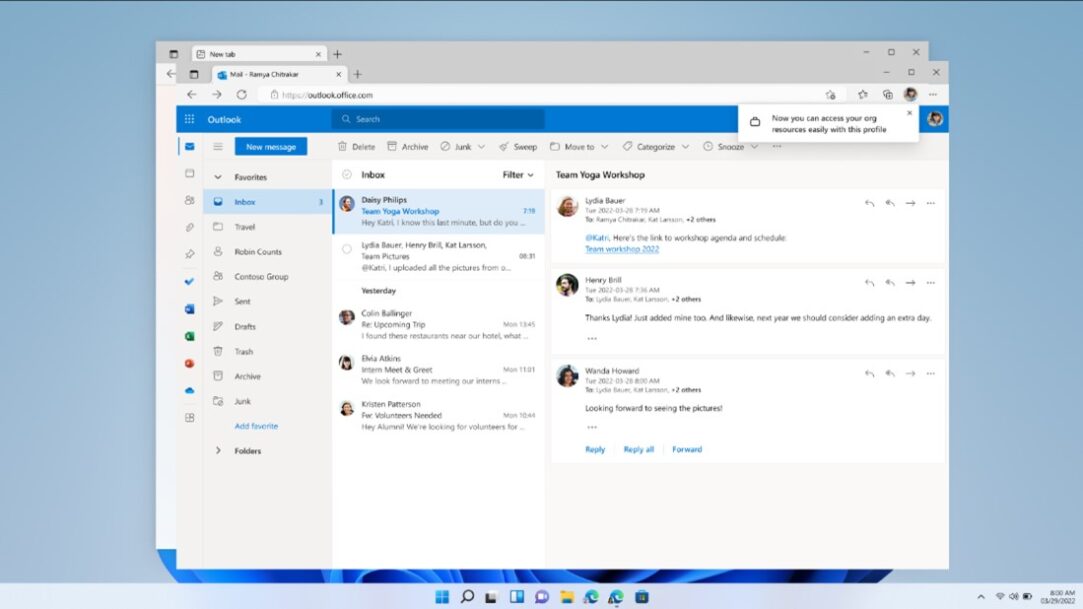
Task: Open the People module from the app rail
Action: pos(189,200)
